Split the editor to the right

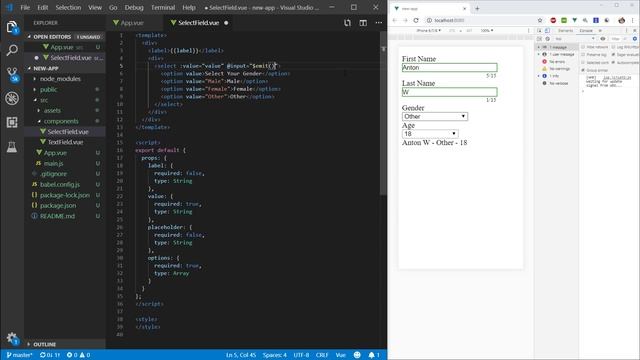pyautogui.click(x=363, y=23)
